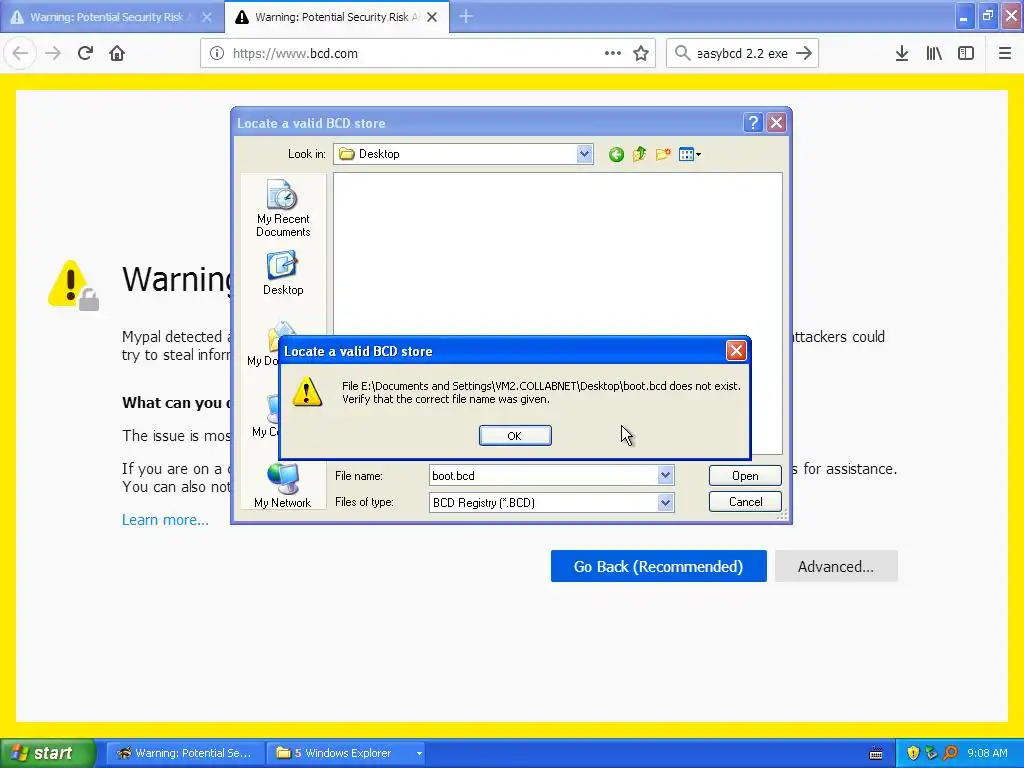Open My Network in places bar
1024x768 pixels.
pyautogui.click(x=282, y=485)
